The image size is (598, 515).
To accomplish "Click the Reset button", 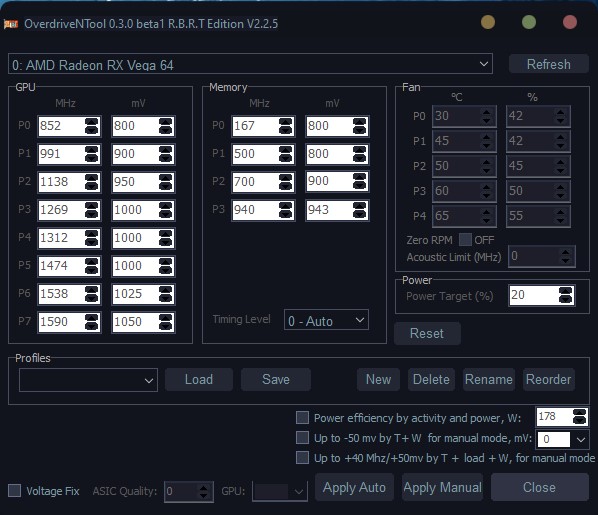I will (x=427, y=333).
